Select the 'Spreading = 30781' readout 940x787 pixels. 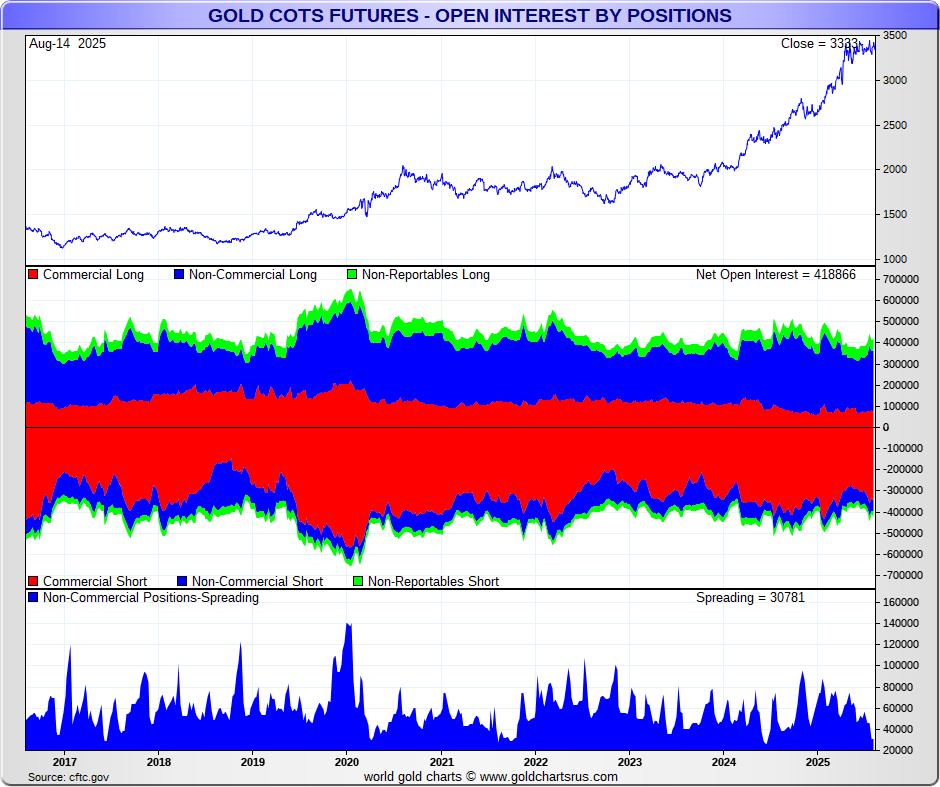(751, 598)
